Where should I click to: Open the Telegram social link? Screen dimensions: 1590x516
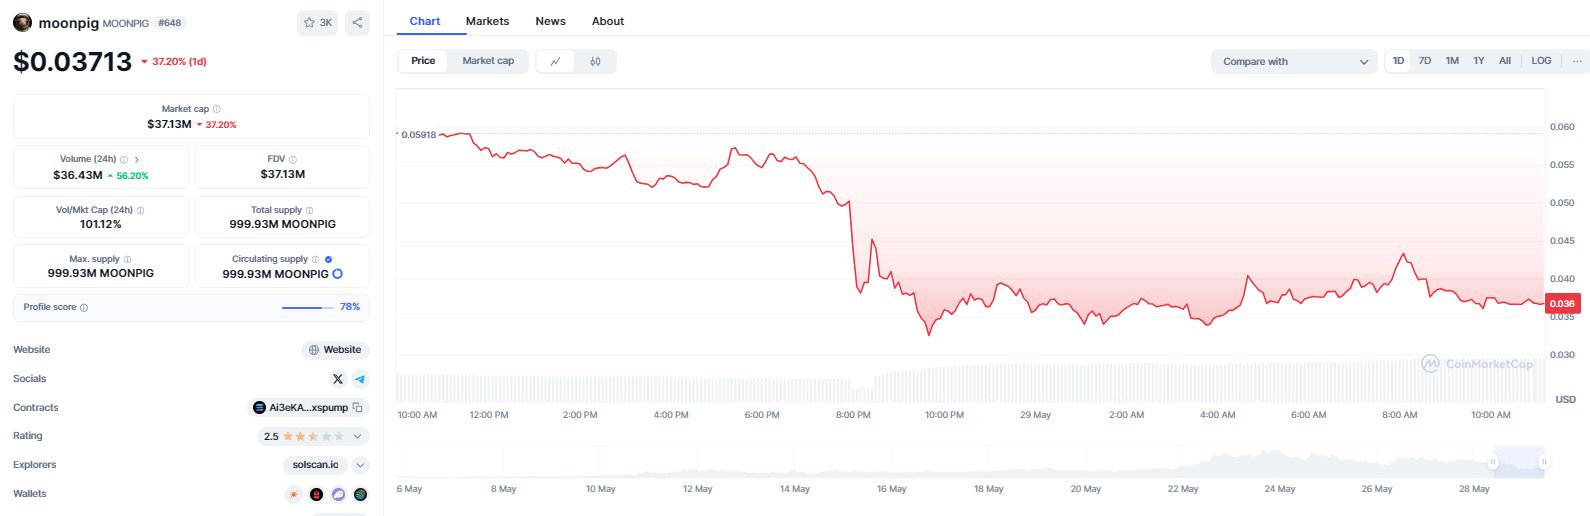pos(360,379)
